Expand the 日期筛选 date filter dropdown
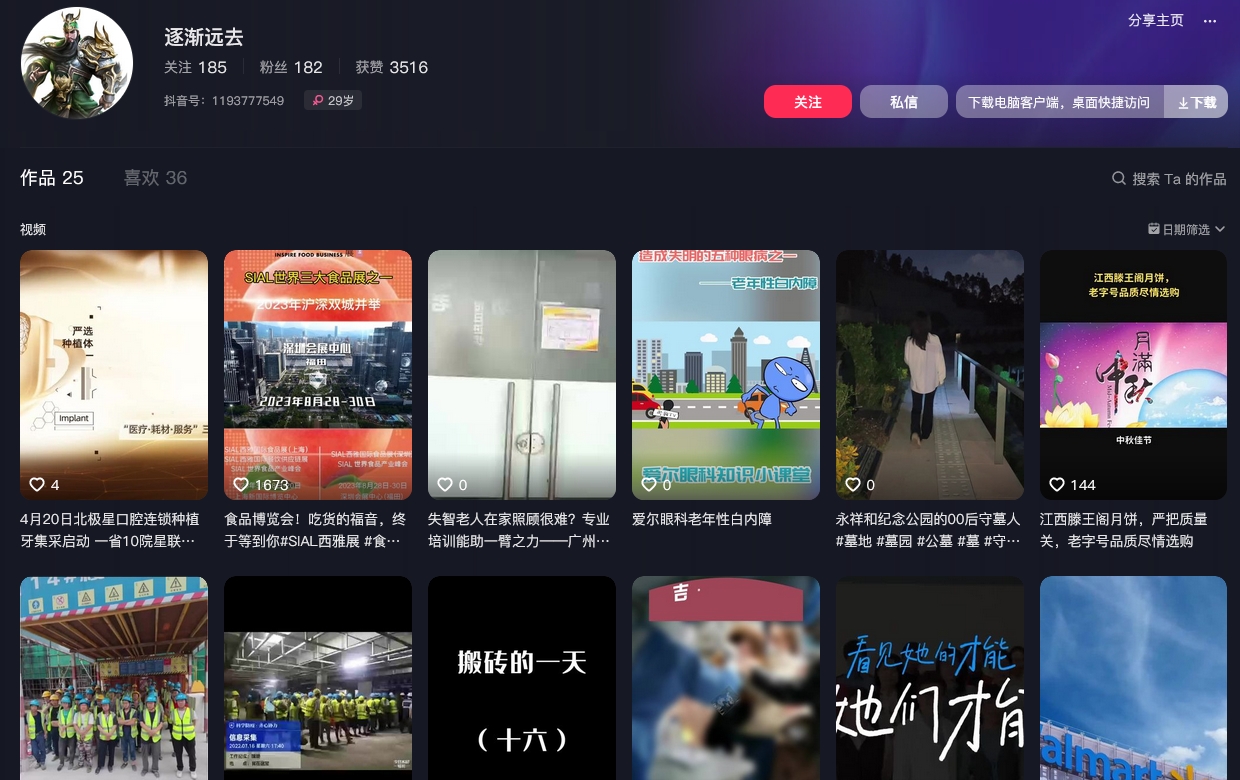The height and width of the screenshot is (780, 1240). (x=1187, y=229)
